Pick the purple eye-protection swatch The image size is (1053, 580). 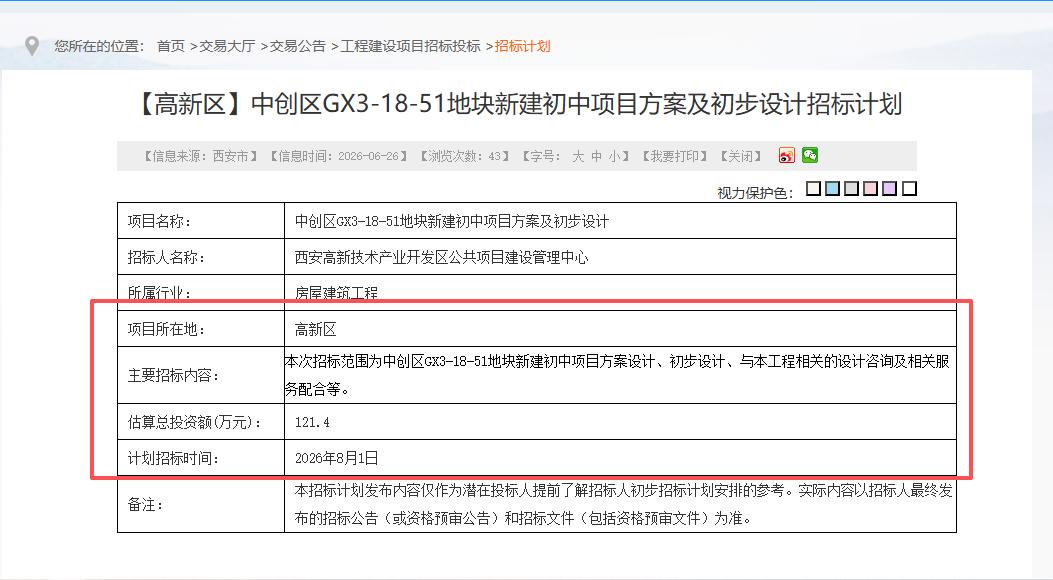tap(890, 188)
